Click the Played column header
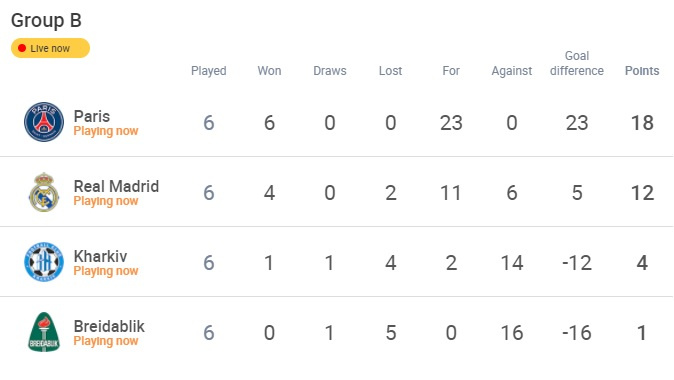674x380 pixels. [x=208, y=70]
